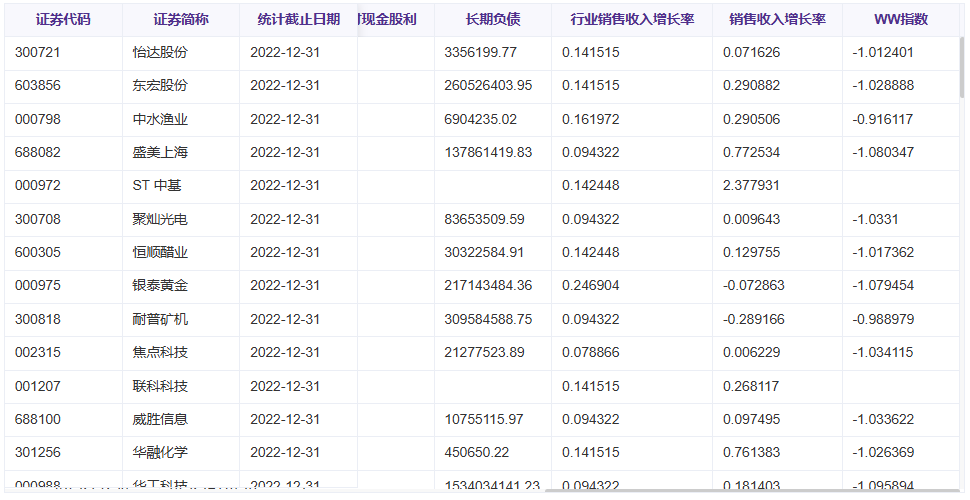
Task: Click the long-term debt value 309584588.75
Action: (x=488, y=319)
